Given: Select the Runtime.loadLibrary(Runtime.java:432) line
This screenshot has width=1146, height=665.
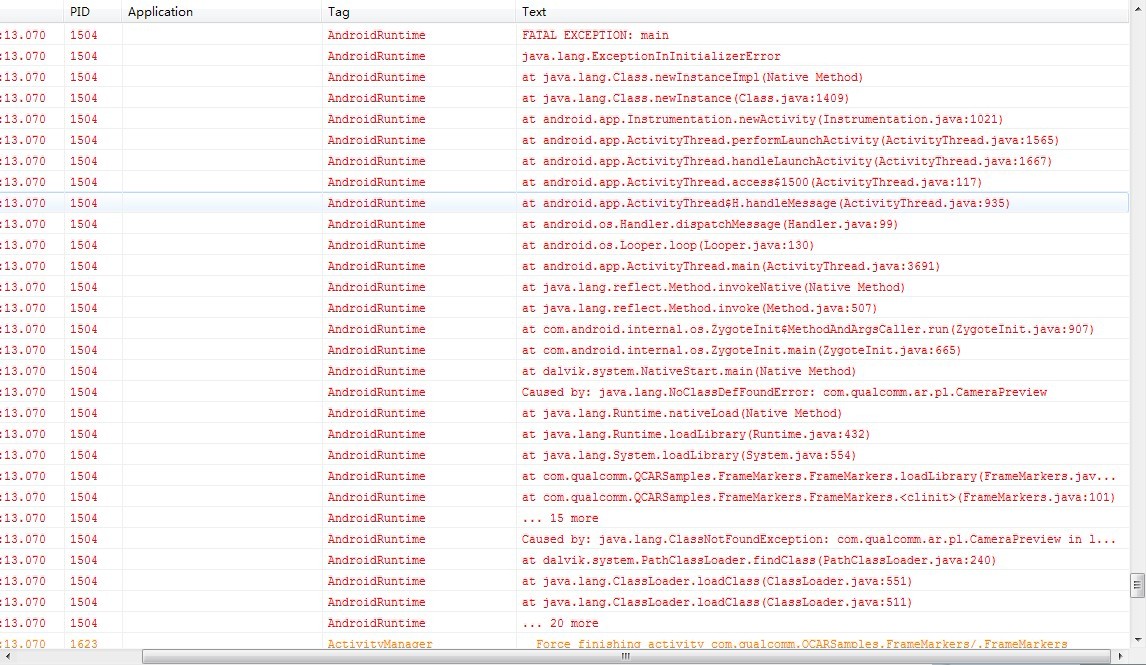Looking at the screenshot, I should (564, 434).
